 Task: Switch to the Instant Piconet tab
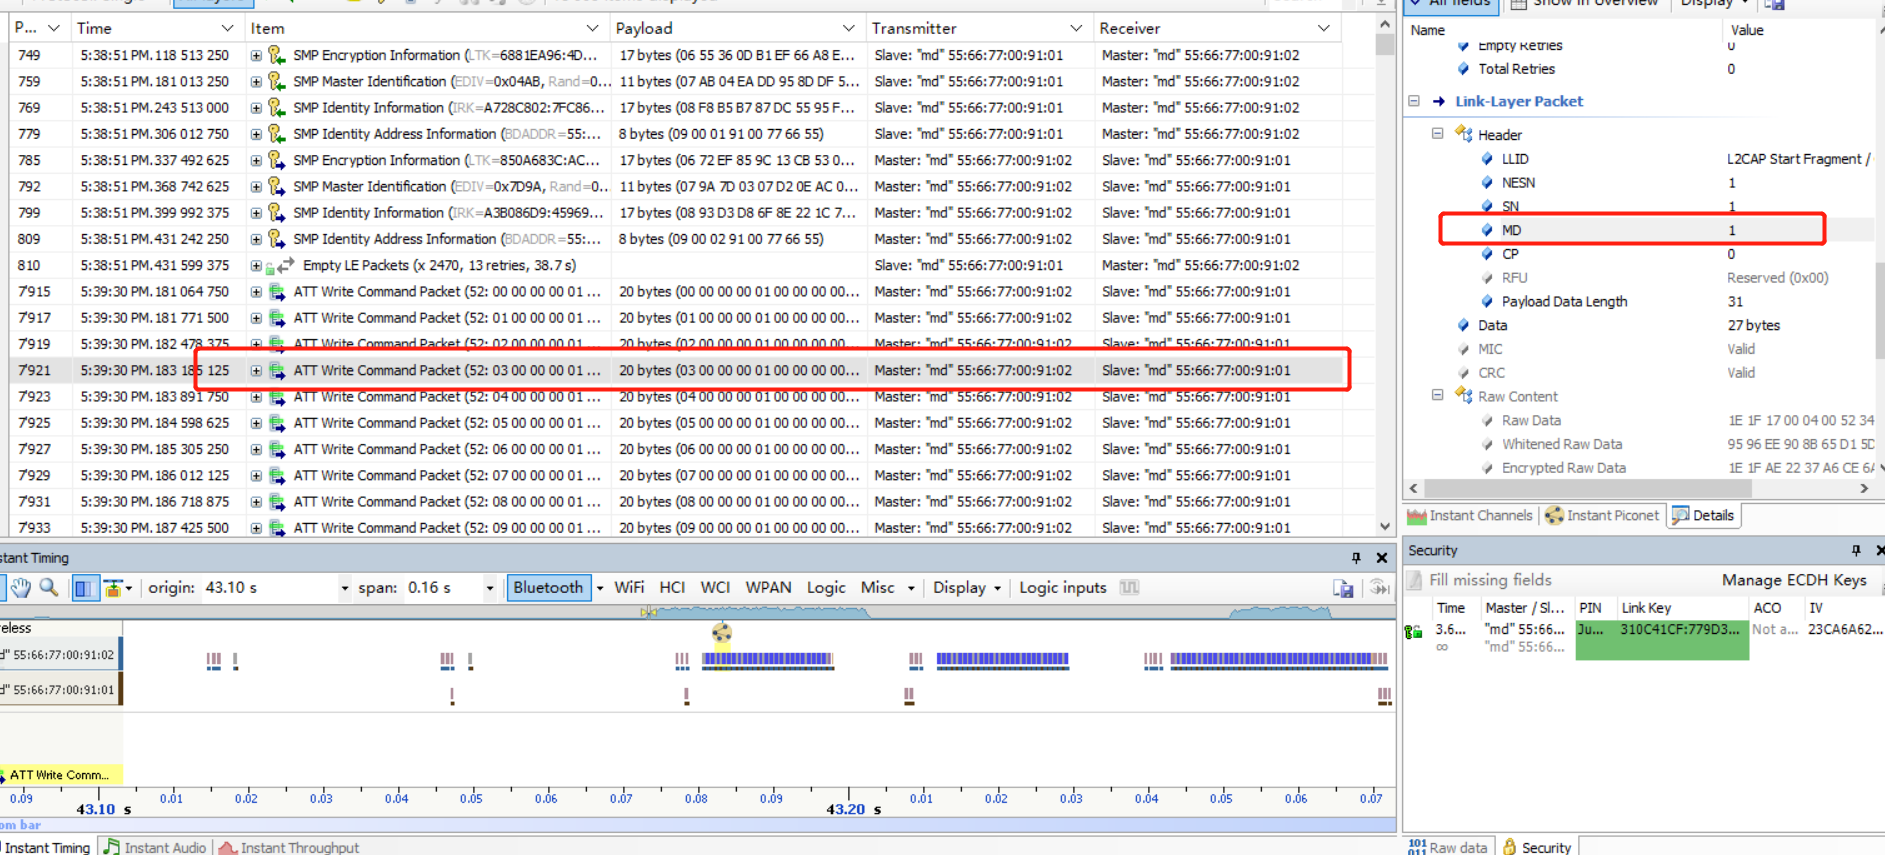point(1601,516)
